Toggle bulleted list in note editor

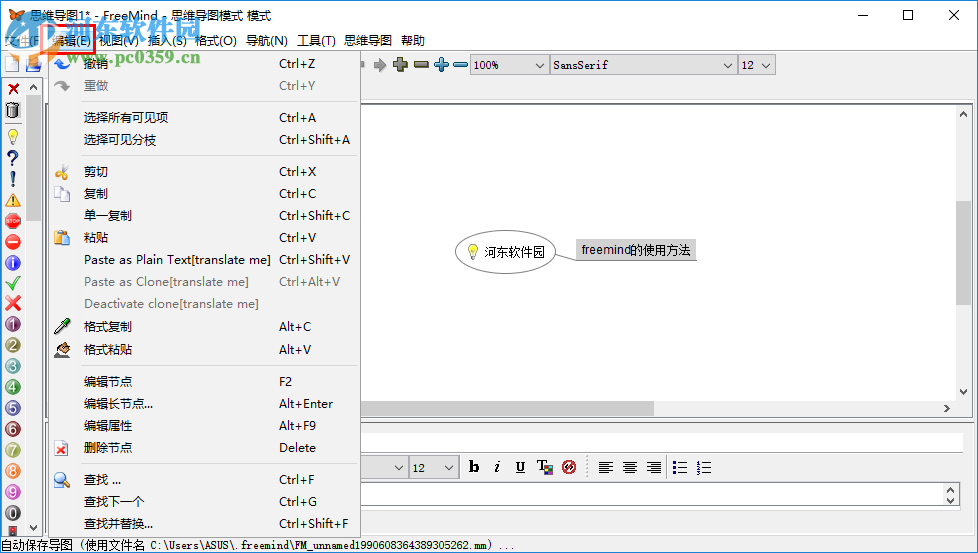coord(680,467)
